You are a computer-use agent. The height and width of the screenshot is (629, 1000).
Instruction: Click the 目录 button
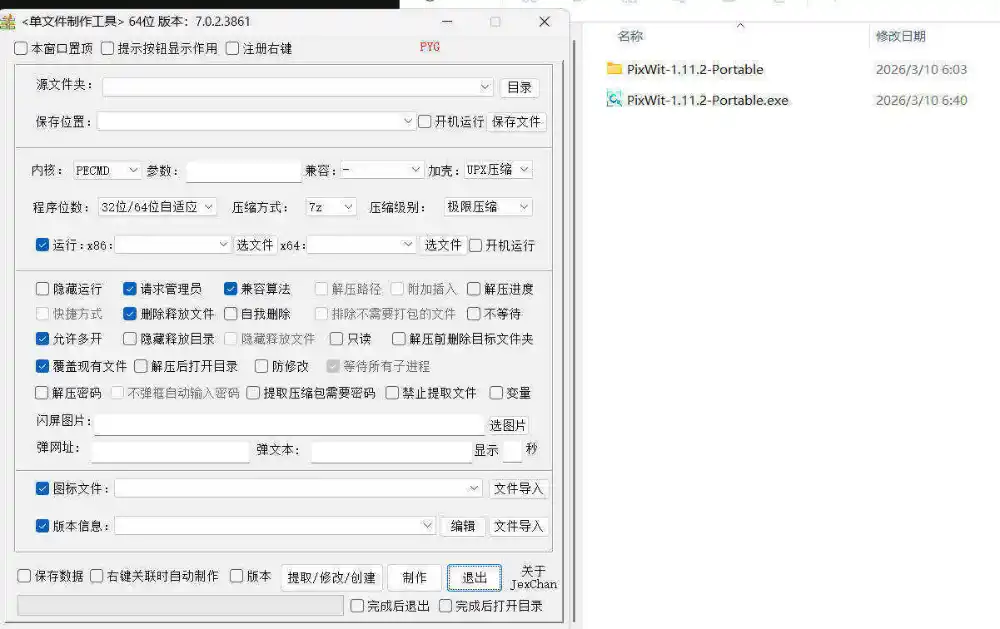(520, 87)
